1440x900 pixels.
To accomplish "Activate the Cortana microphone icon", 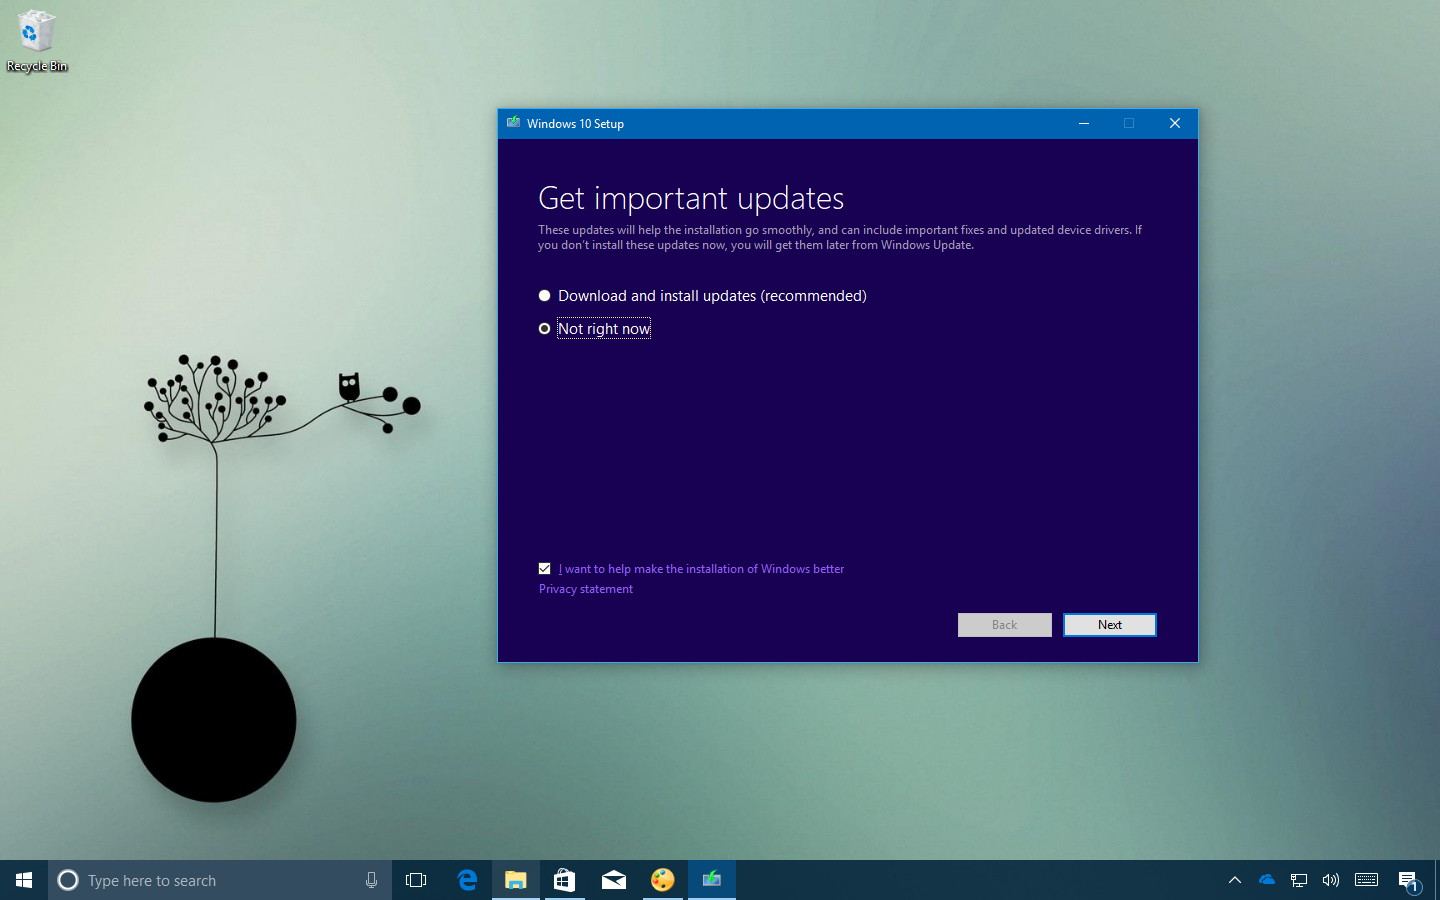I will pyautogui.click(x=371, y=880).
